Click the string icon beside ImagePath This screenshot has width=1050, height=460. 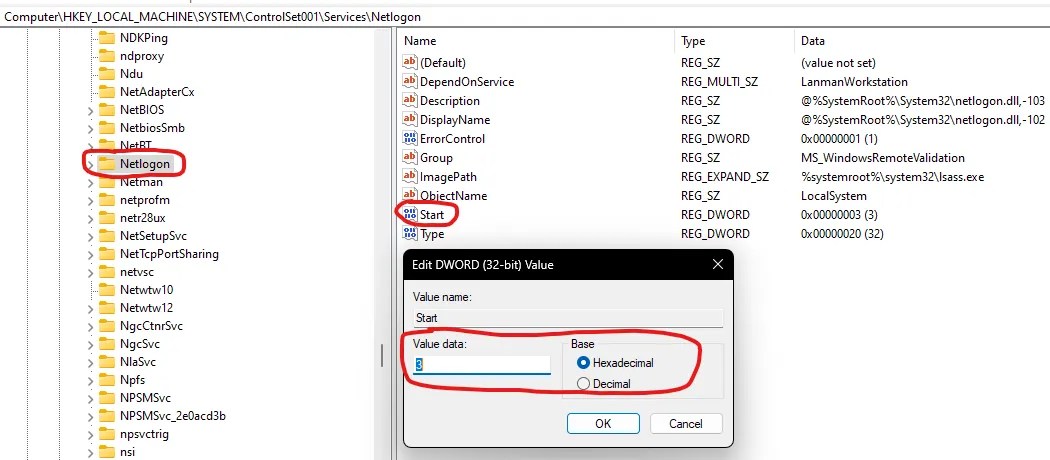point(410,177)
